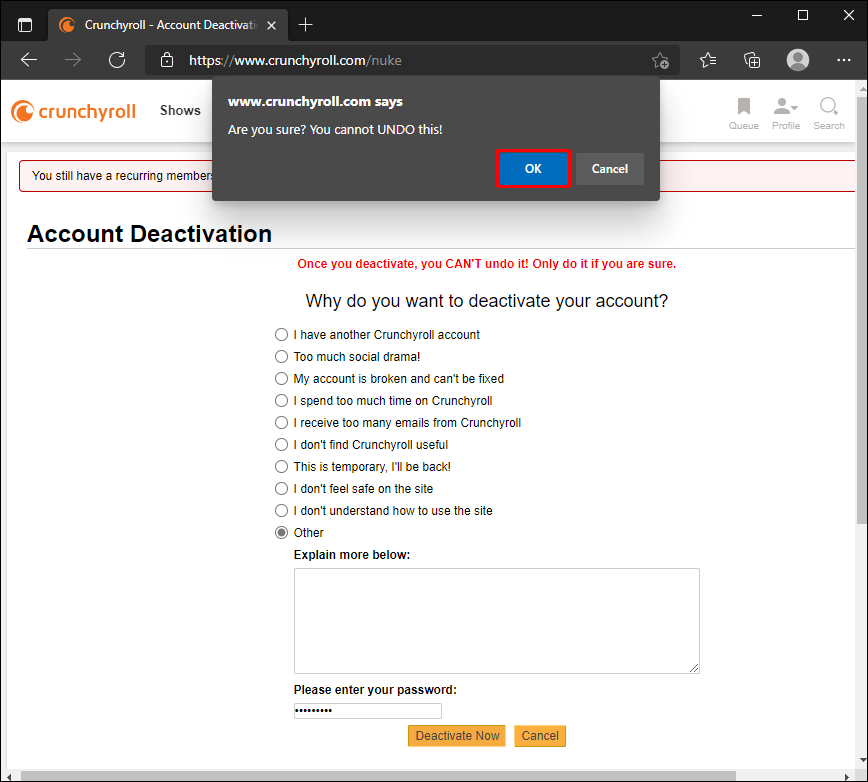Screen dimensions: 868x782
Task: Click the Crunchyroll Account Deactivation tab
Action: (169, 25)
